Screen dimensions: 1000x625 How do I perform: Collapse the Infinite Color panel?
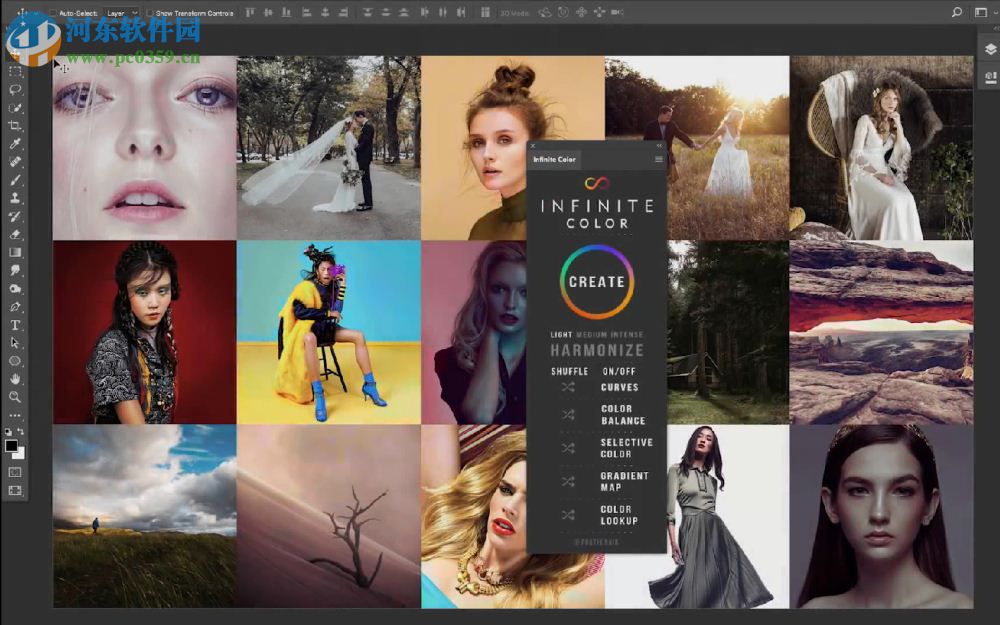[659, 146]
